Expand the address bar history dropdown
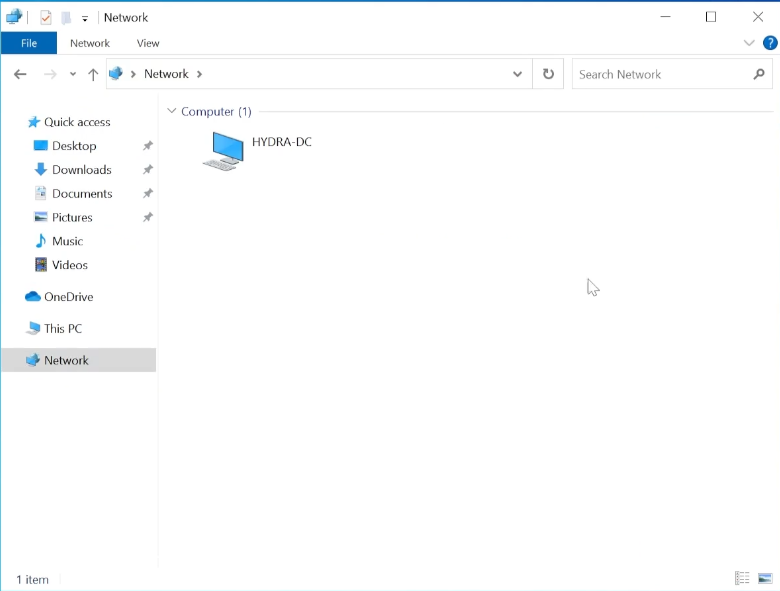 pyautogui.click(x=517, y=74)
